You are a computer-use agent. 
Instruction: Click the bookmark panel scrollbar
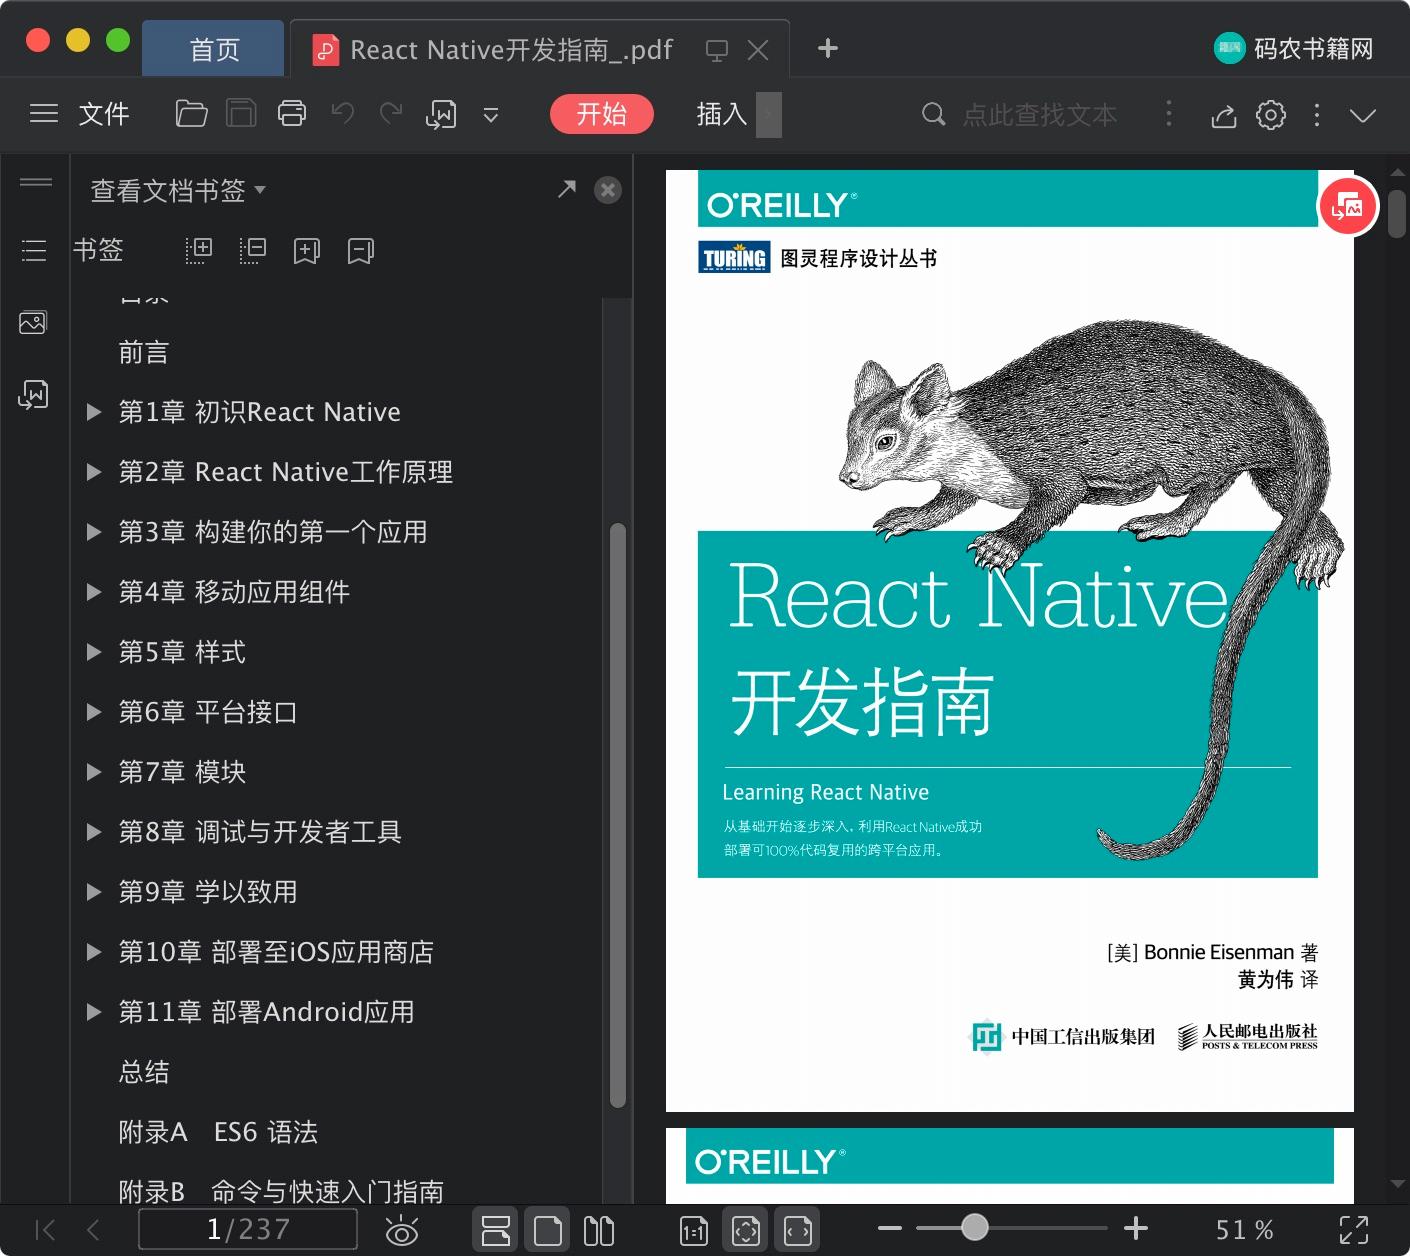tap(618, 815)
